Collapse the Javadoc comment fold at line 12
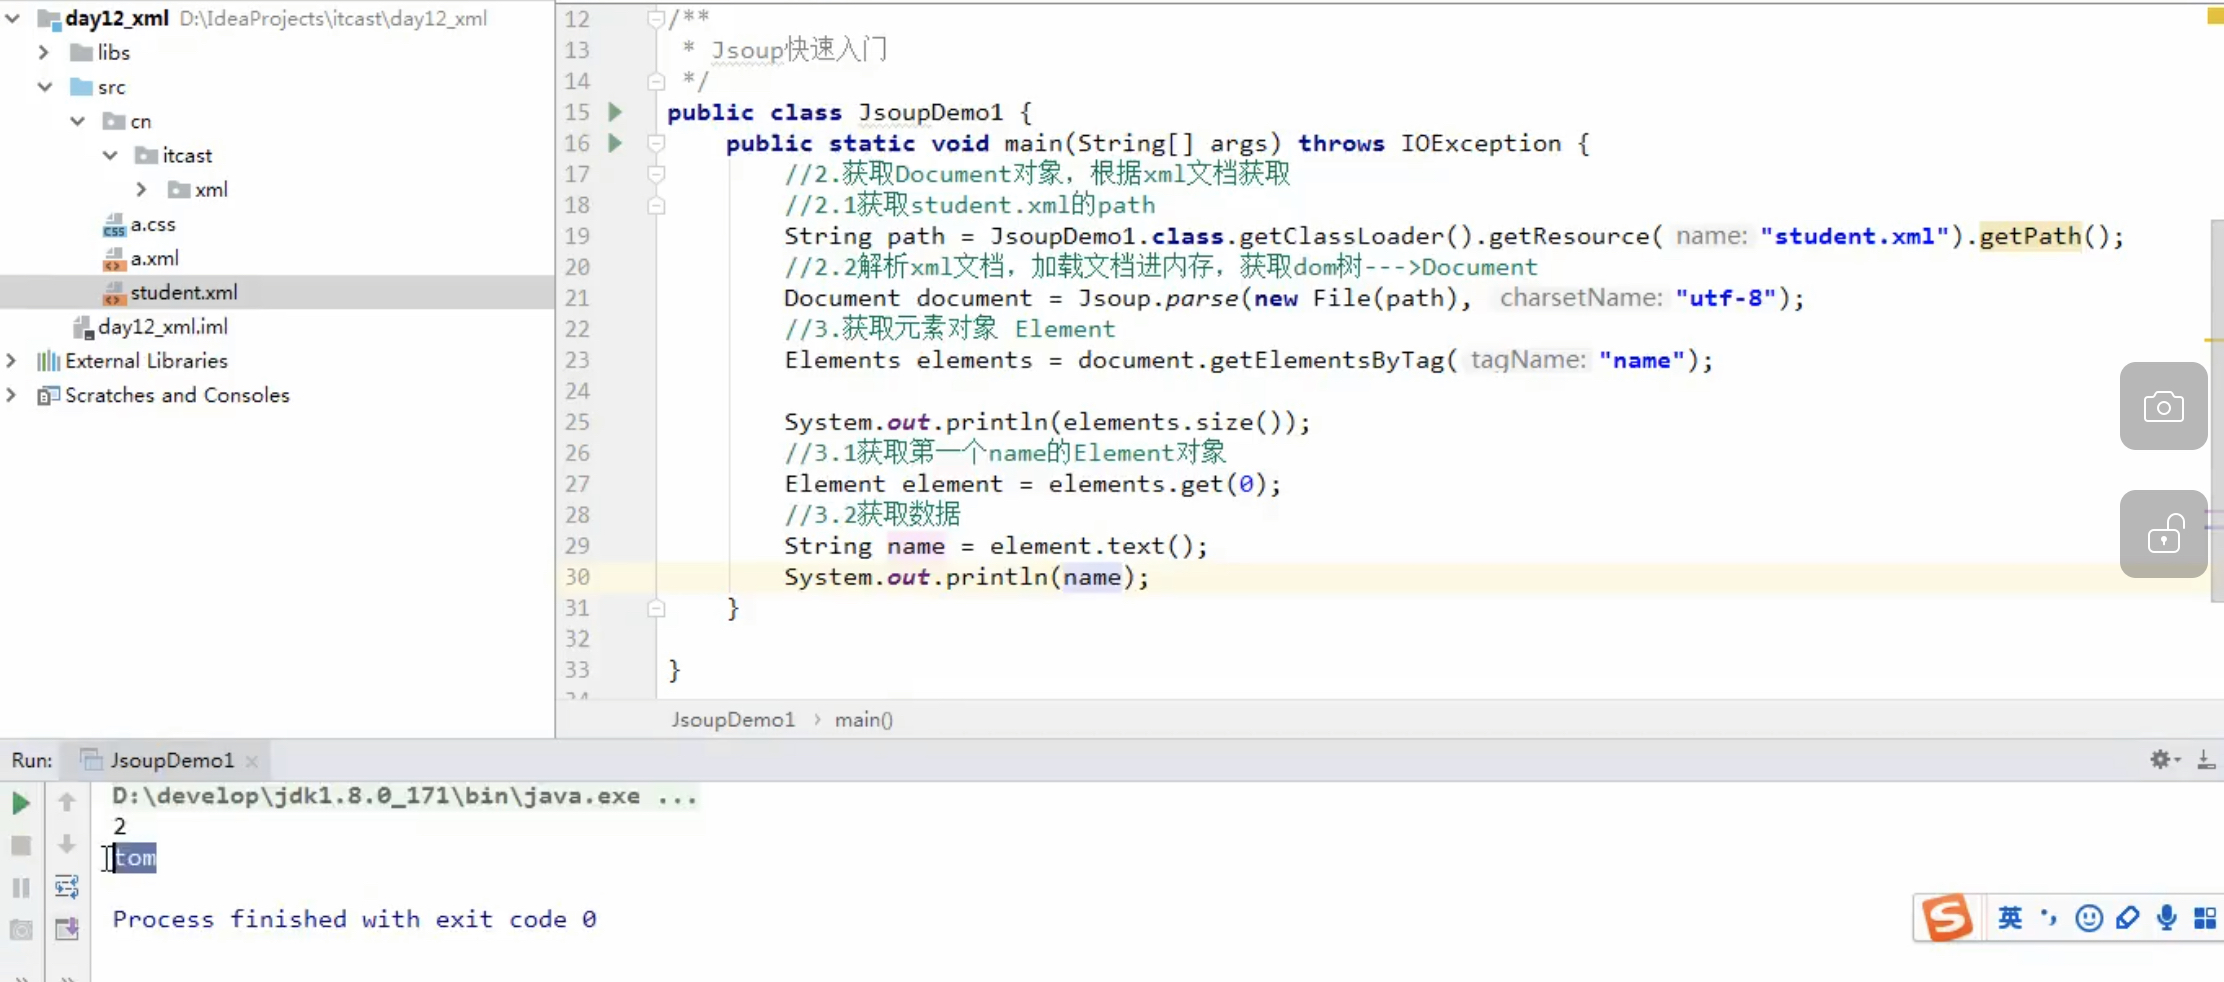Screen dimensions: 2224x982 656,19
